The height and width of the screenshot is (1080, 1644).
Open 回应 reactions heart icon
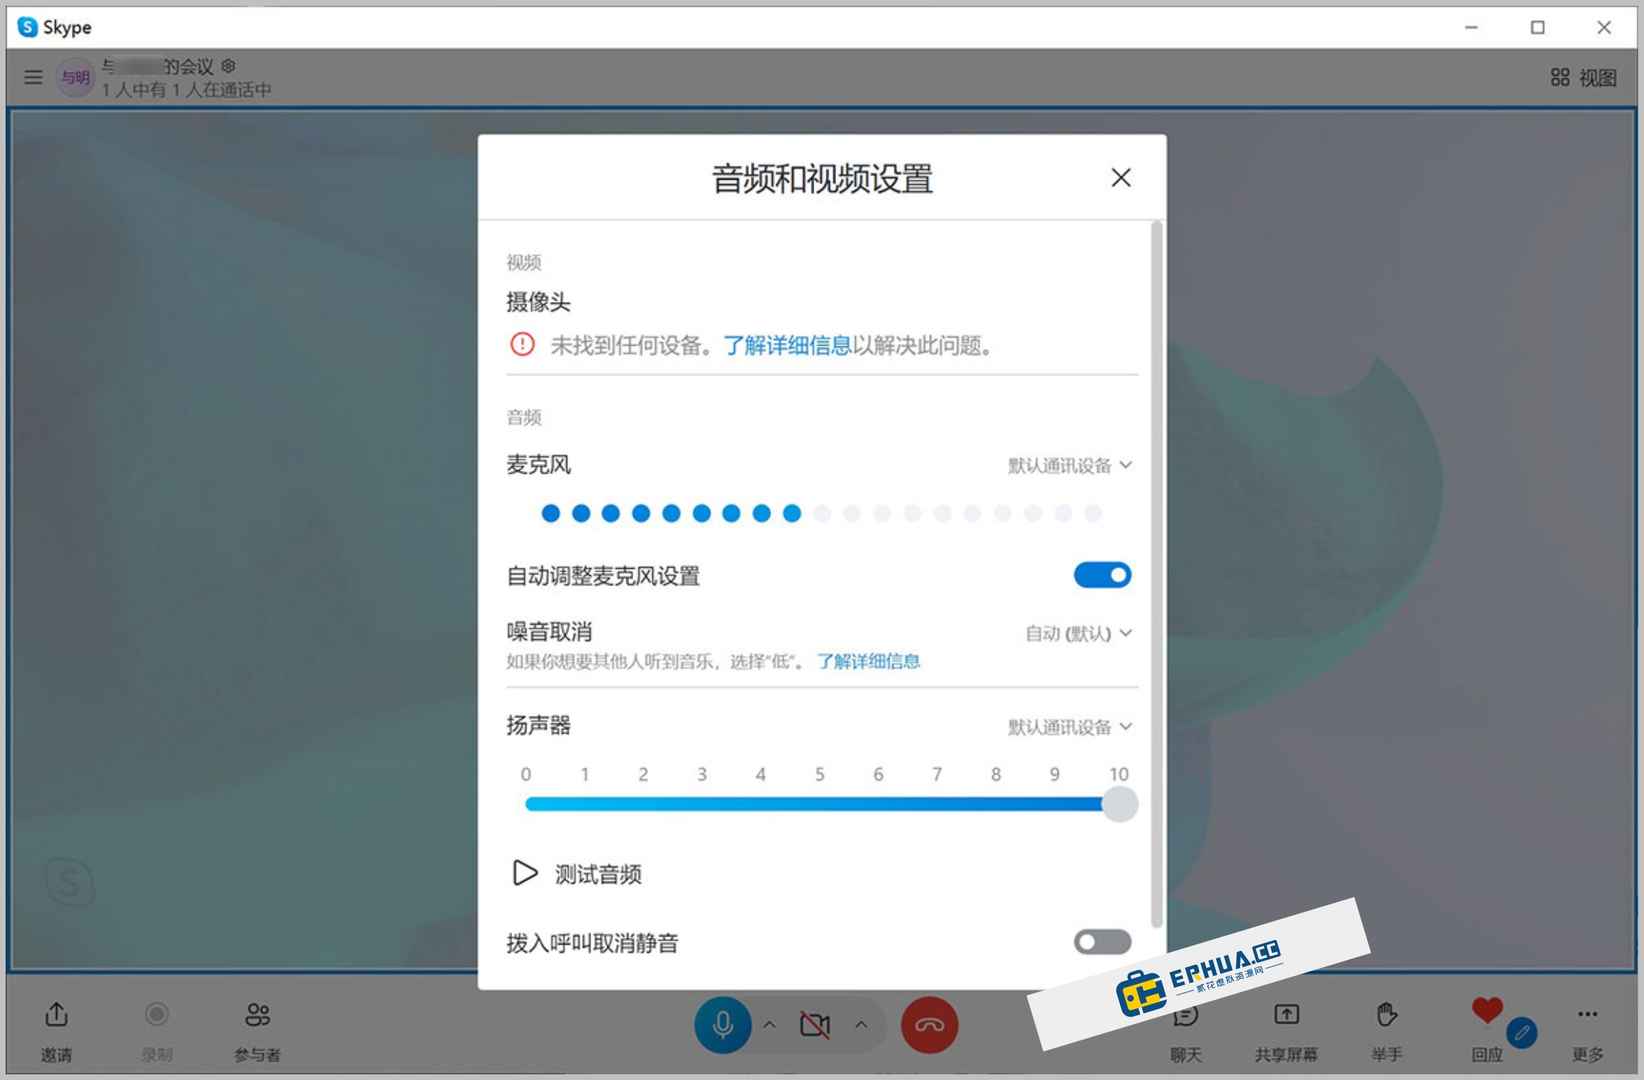[x=1487, y=1010]
